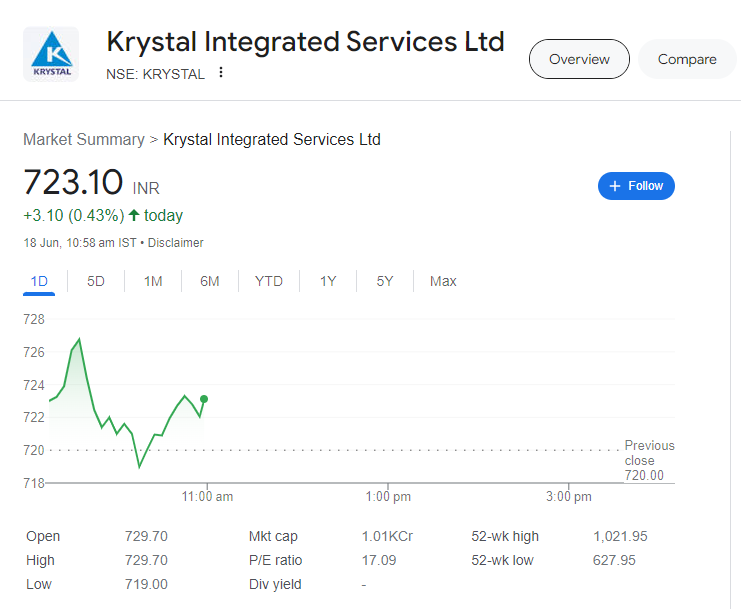Click the +3.10 (0.43%) change text
The width and height of the screenshot is (741, 609).
74,215
